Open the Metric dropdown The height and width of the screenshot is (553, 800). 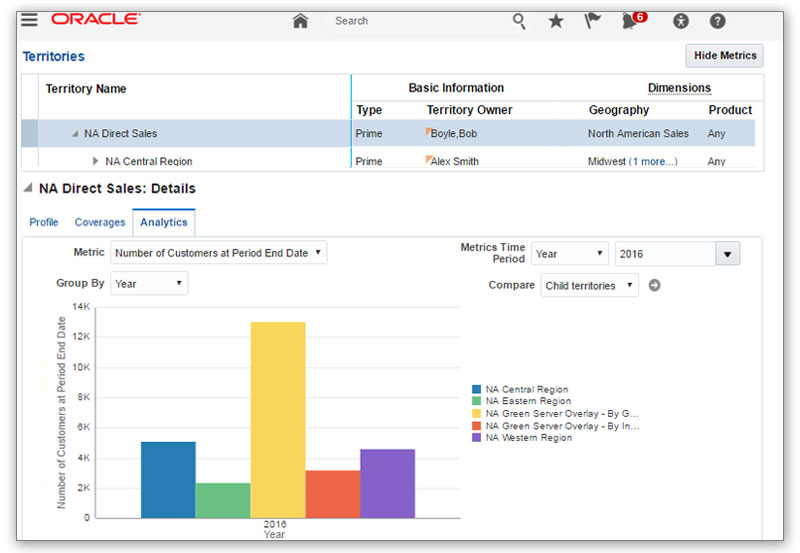(219, 253)
